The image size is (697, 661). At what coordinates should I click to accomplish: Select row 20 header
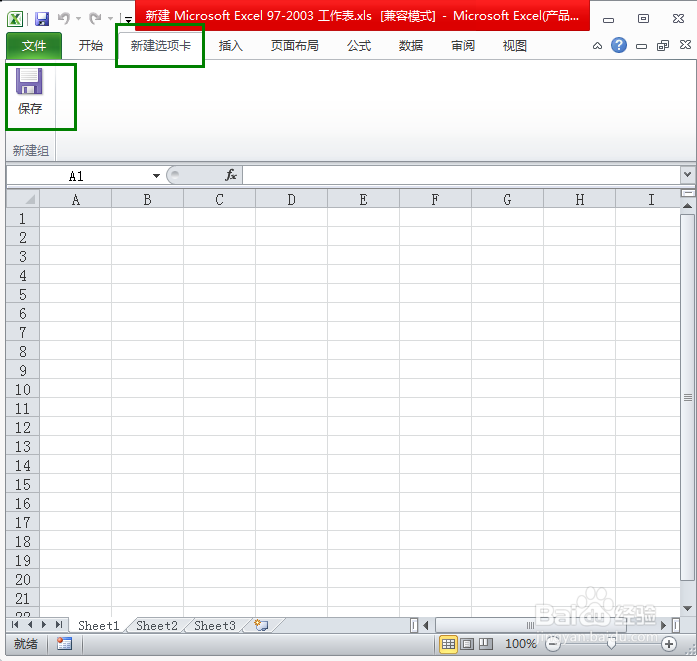(x=23, y=579)
